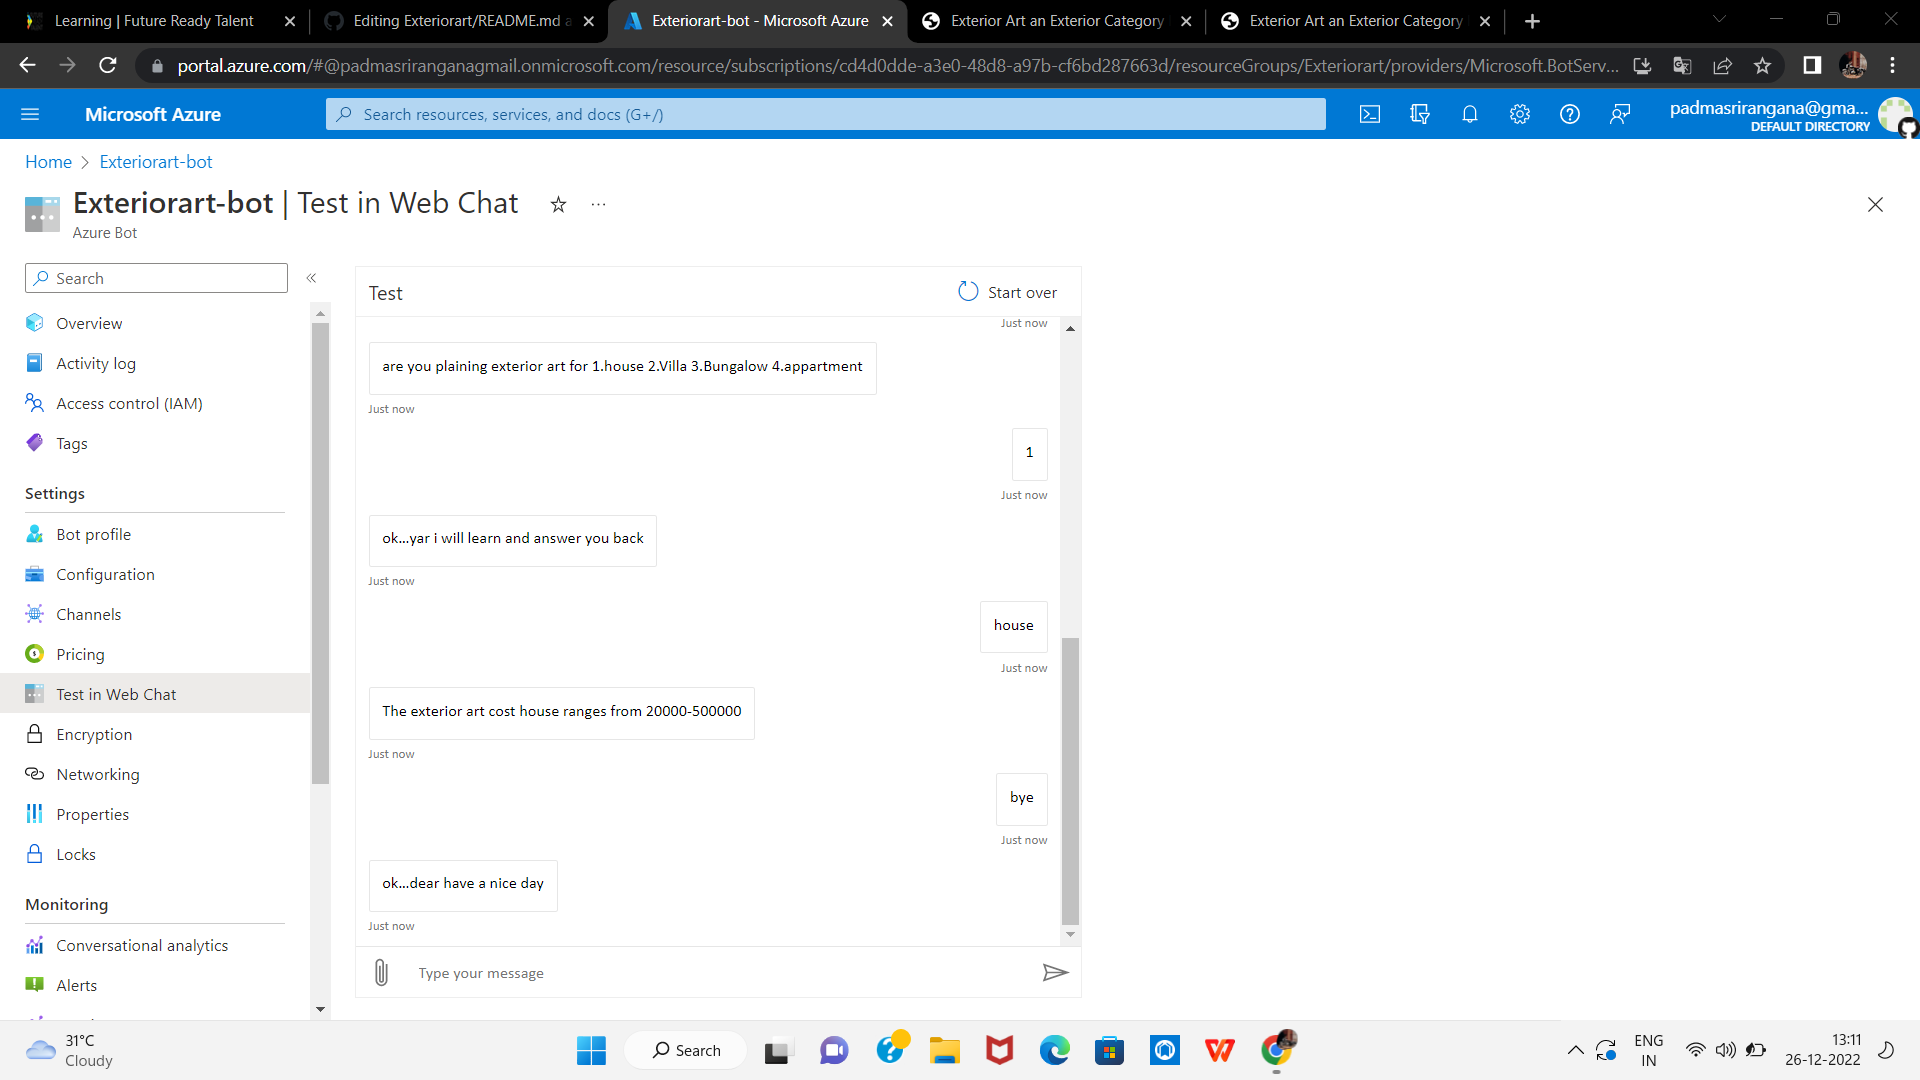
Task: Click the send message arrow icon
Action: coord(1055,973)
